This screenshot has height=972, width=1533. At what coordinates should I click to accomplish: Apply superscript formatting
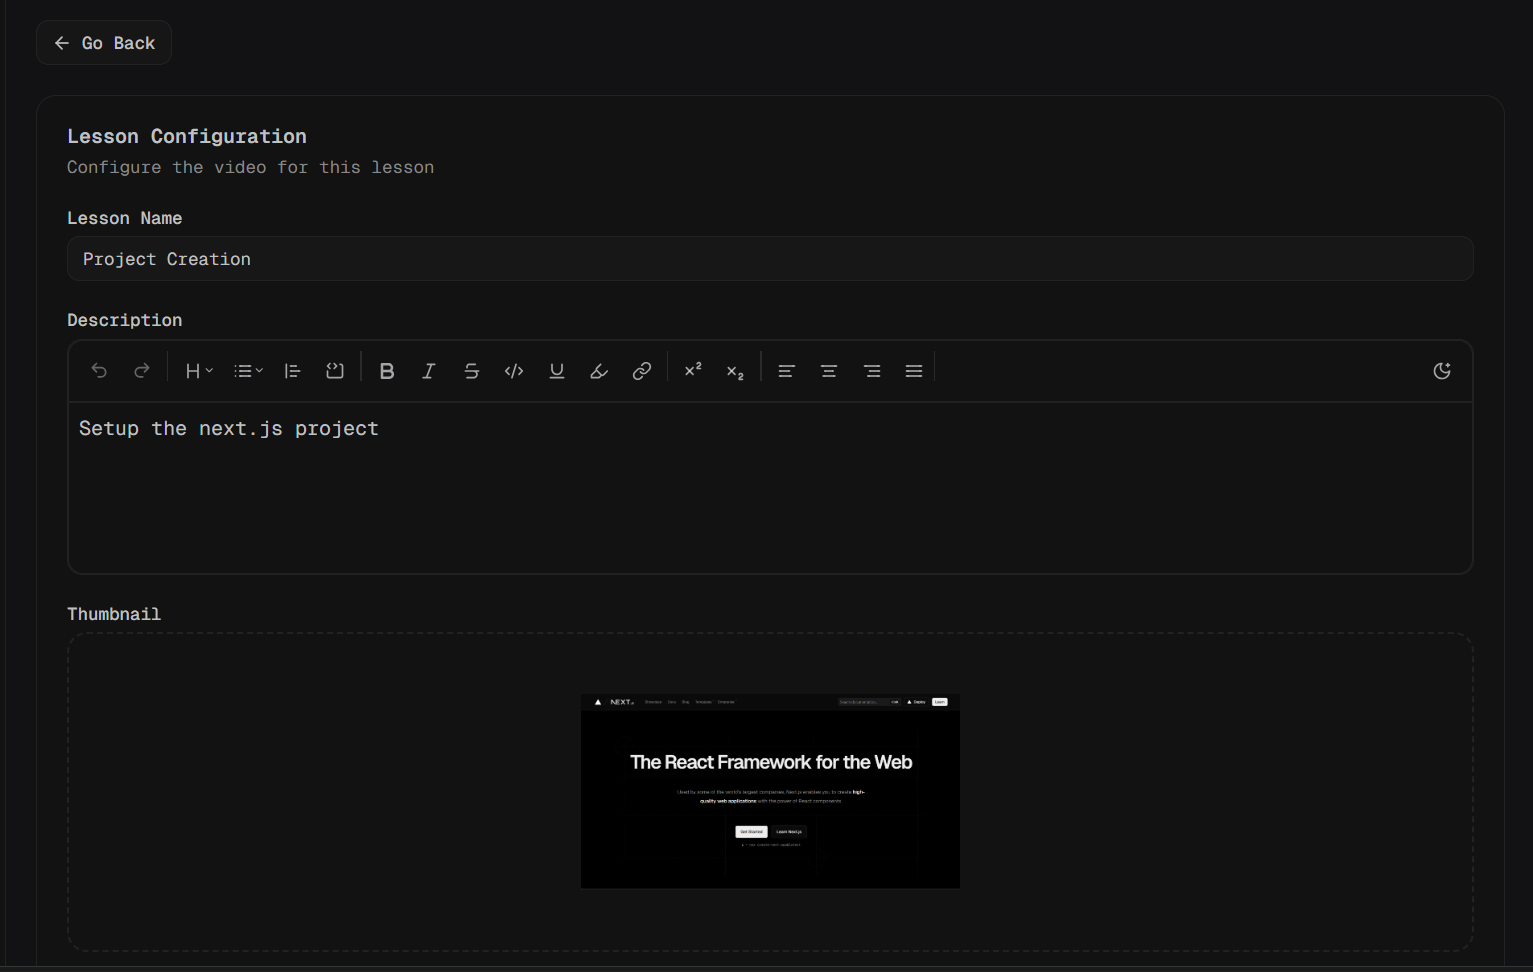click(693, 371)
